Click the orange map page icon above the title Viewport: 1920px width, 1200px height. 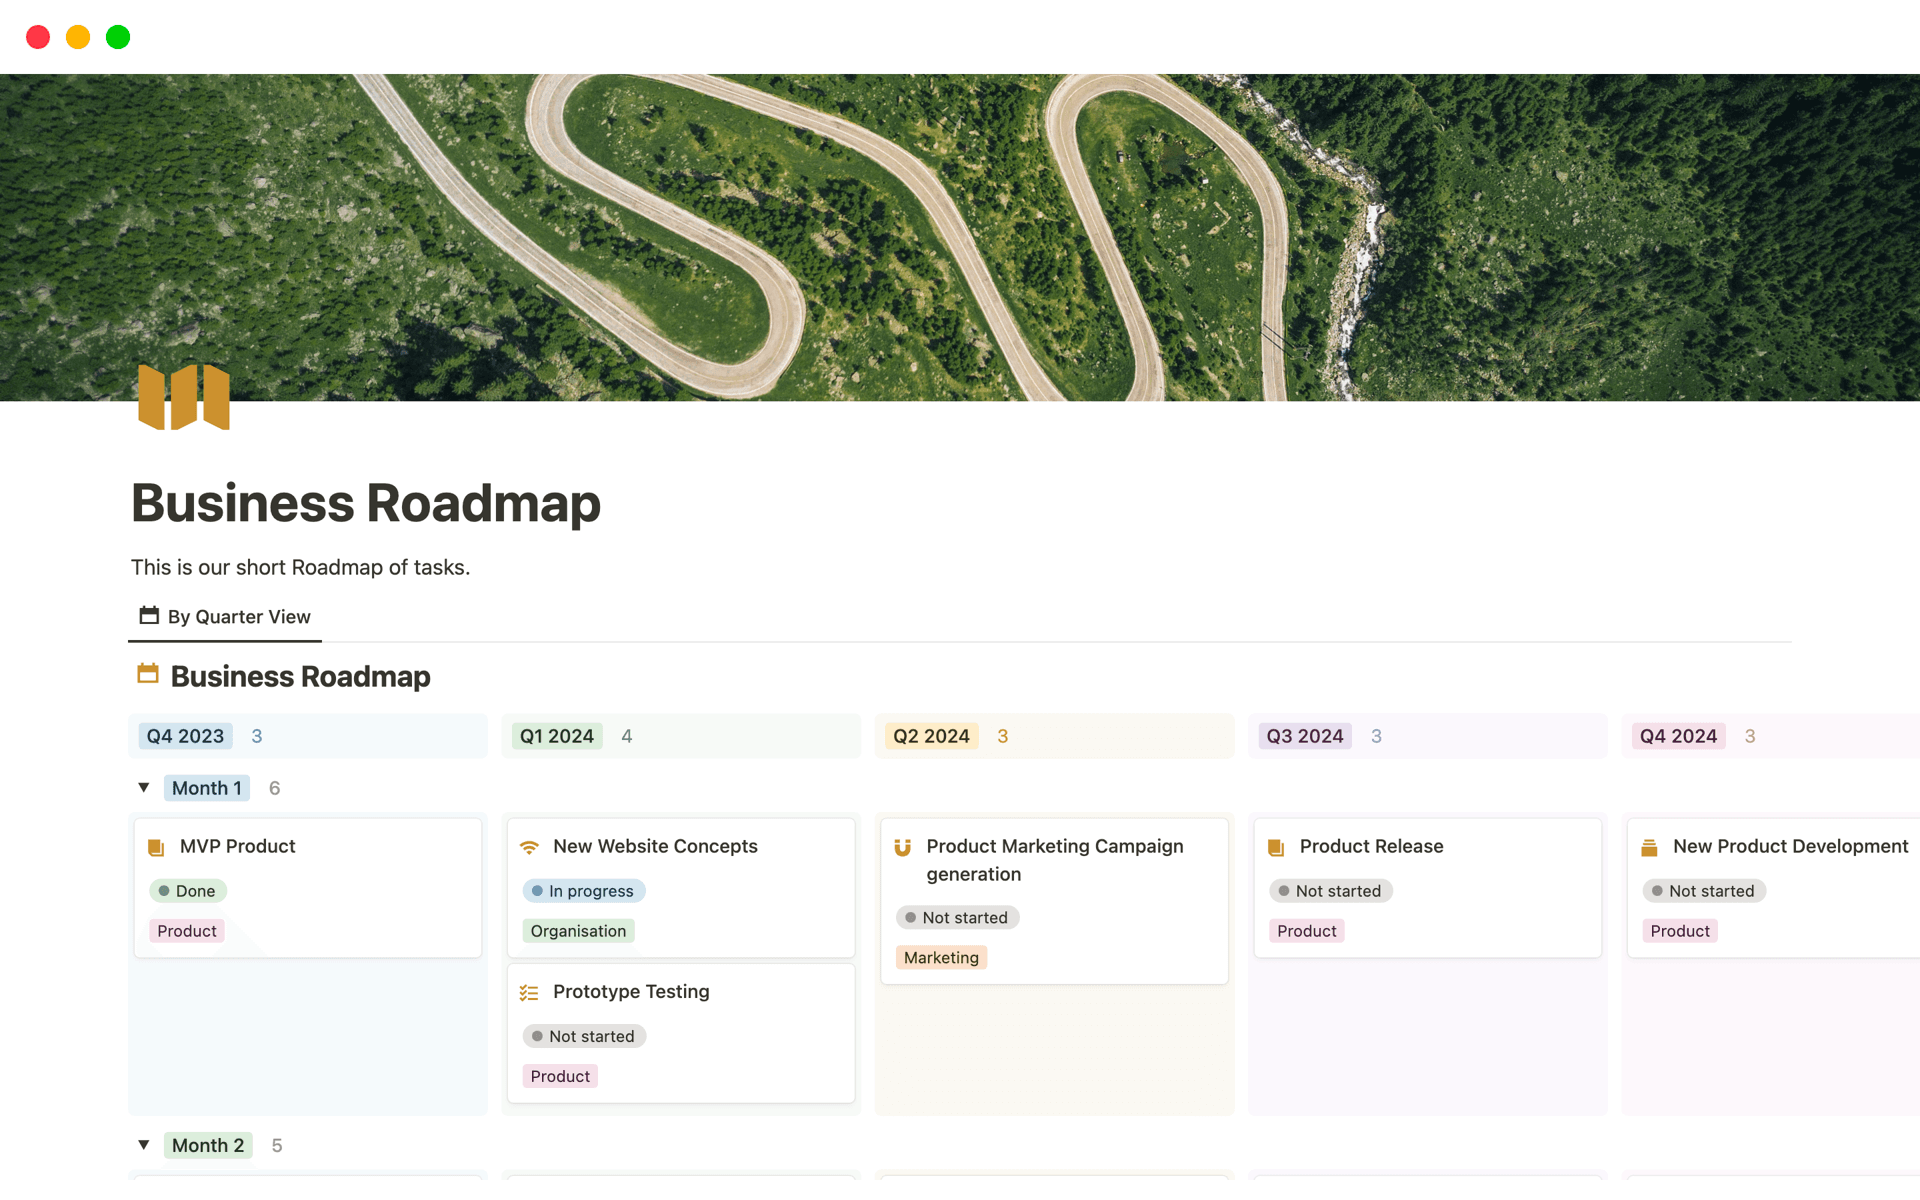(x=184, y=397)
